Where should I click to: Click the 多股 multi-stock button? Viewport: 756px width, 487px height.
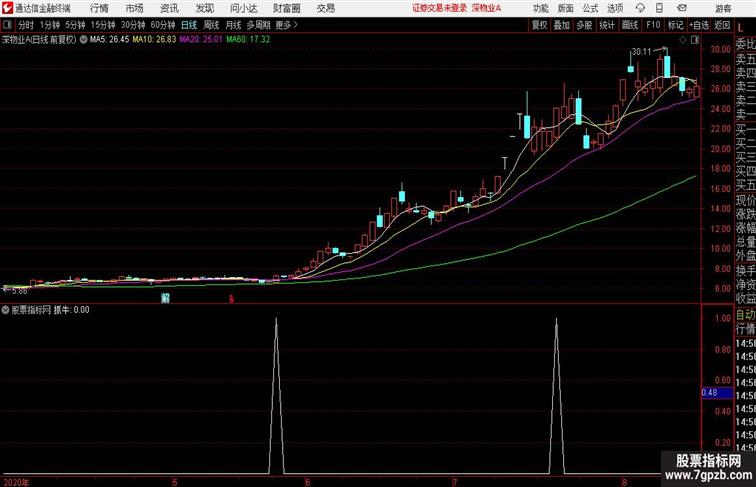pyautogui.click(x=584, y=25)
